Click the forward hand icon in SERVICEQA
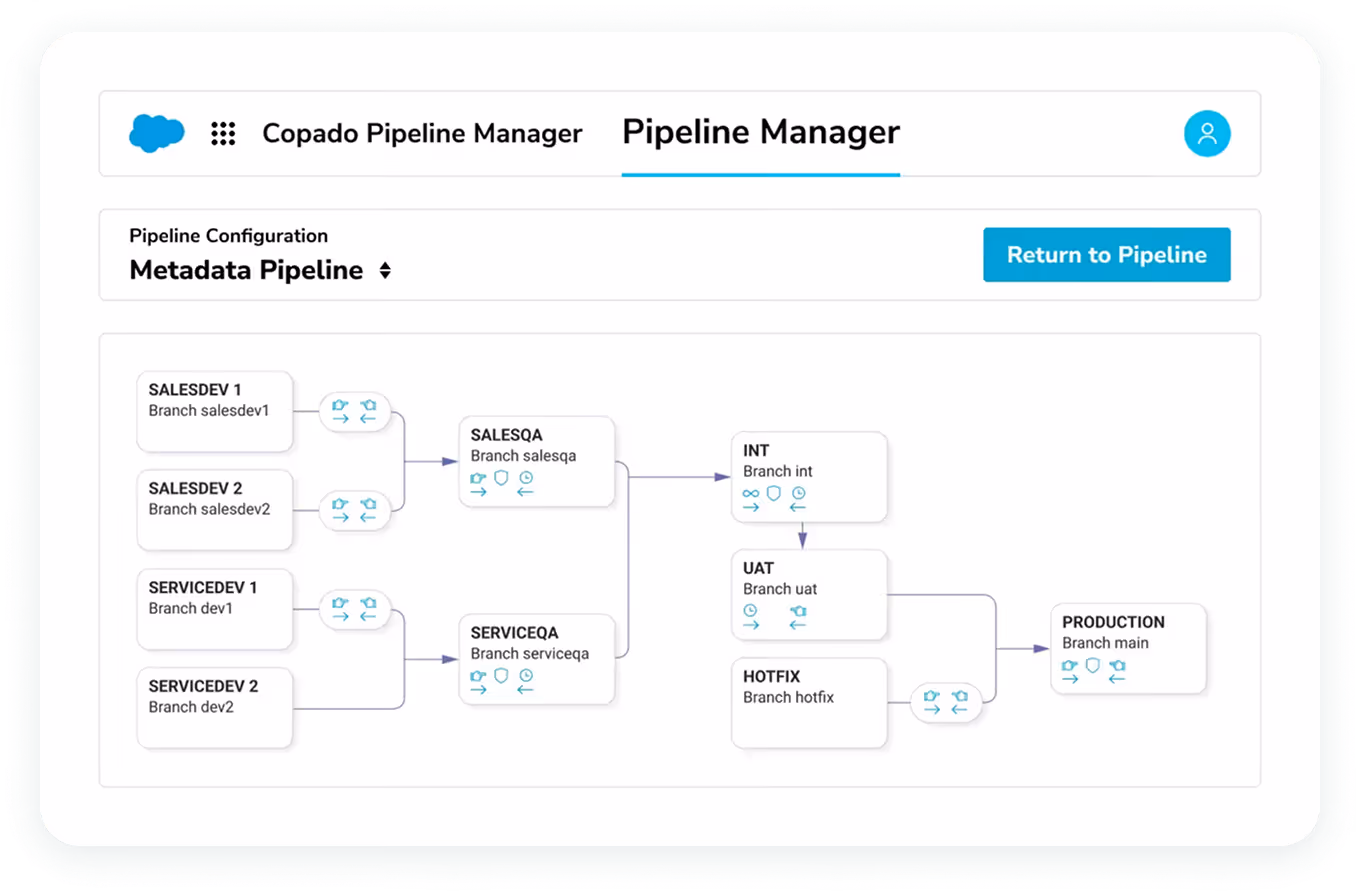Screen dimensions: 1360x894 pos(479,675)
